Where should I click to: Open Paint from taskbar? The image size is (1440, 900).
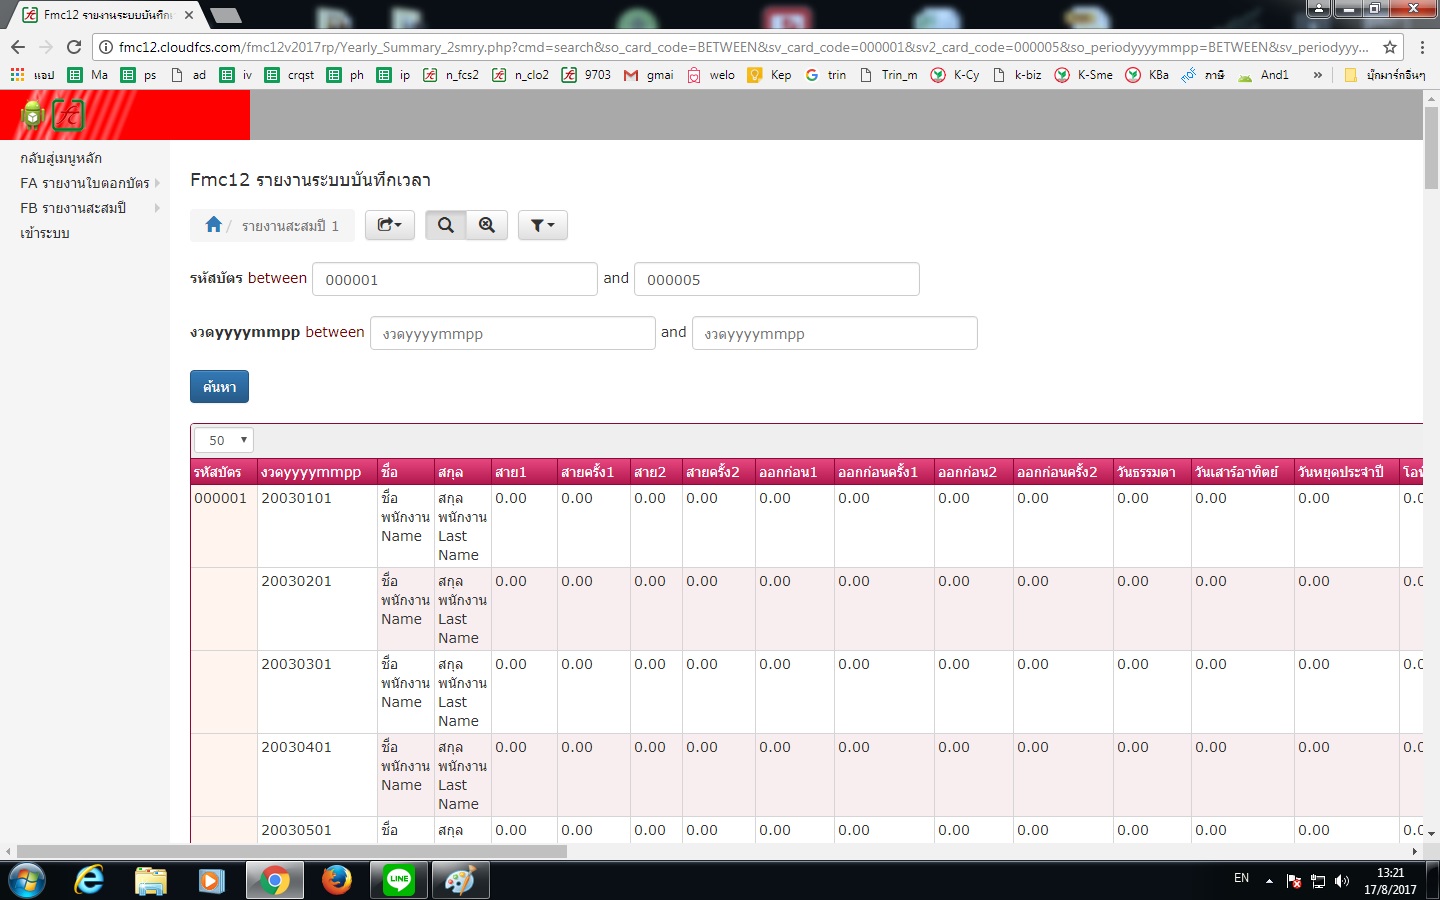tap(460, 880)
